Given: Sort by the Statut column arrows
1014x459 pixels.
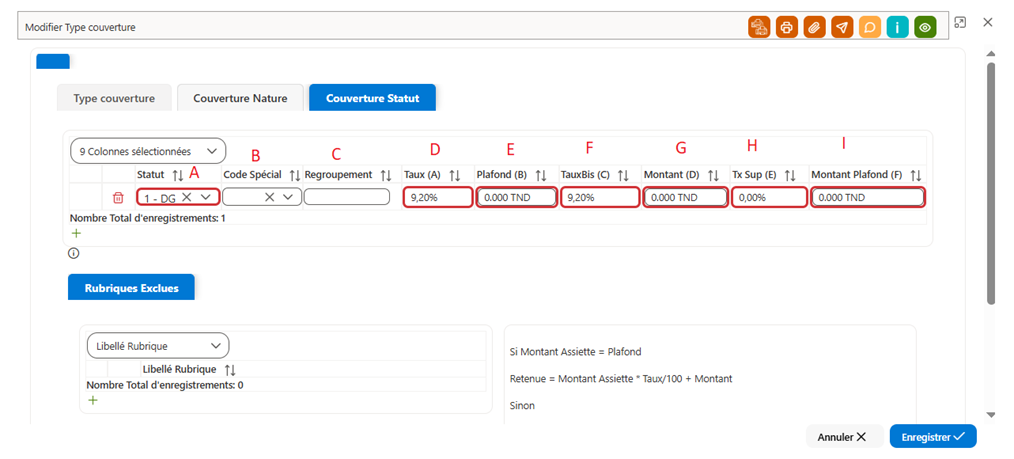Looking at the screenshot, I should 178,175.
